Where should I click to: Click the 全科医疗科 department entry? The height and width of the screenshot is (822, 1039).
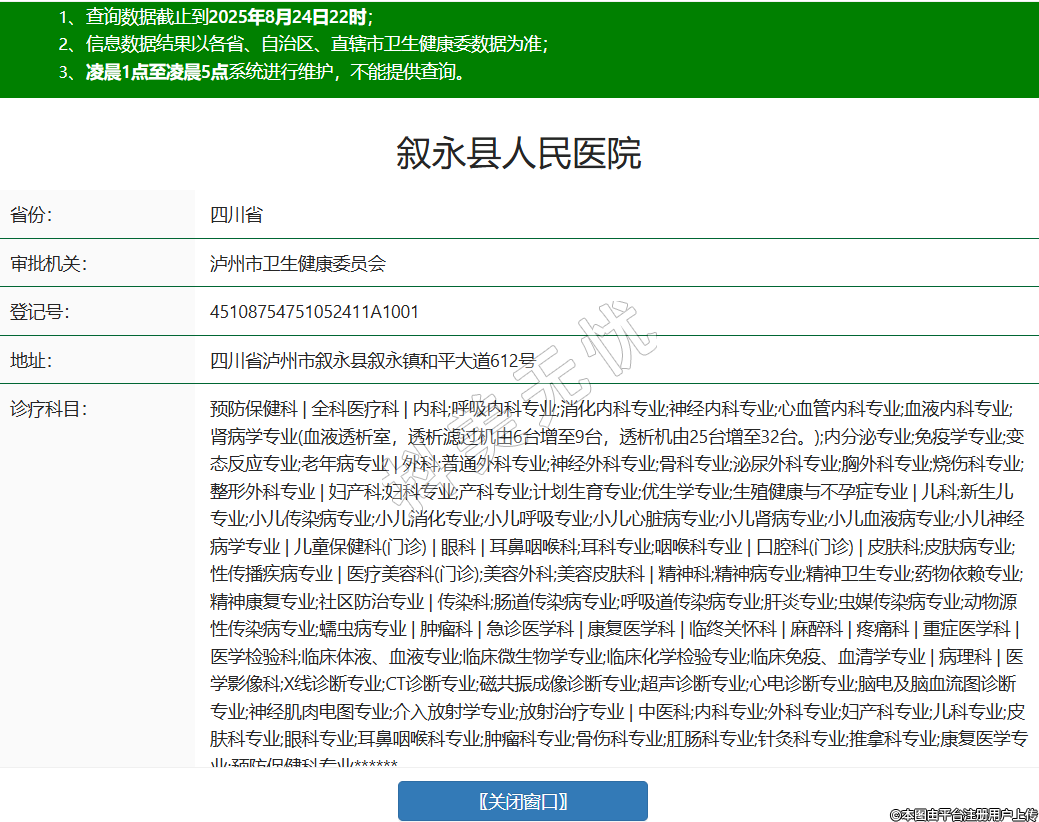coord(356,409)
